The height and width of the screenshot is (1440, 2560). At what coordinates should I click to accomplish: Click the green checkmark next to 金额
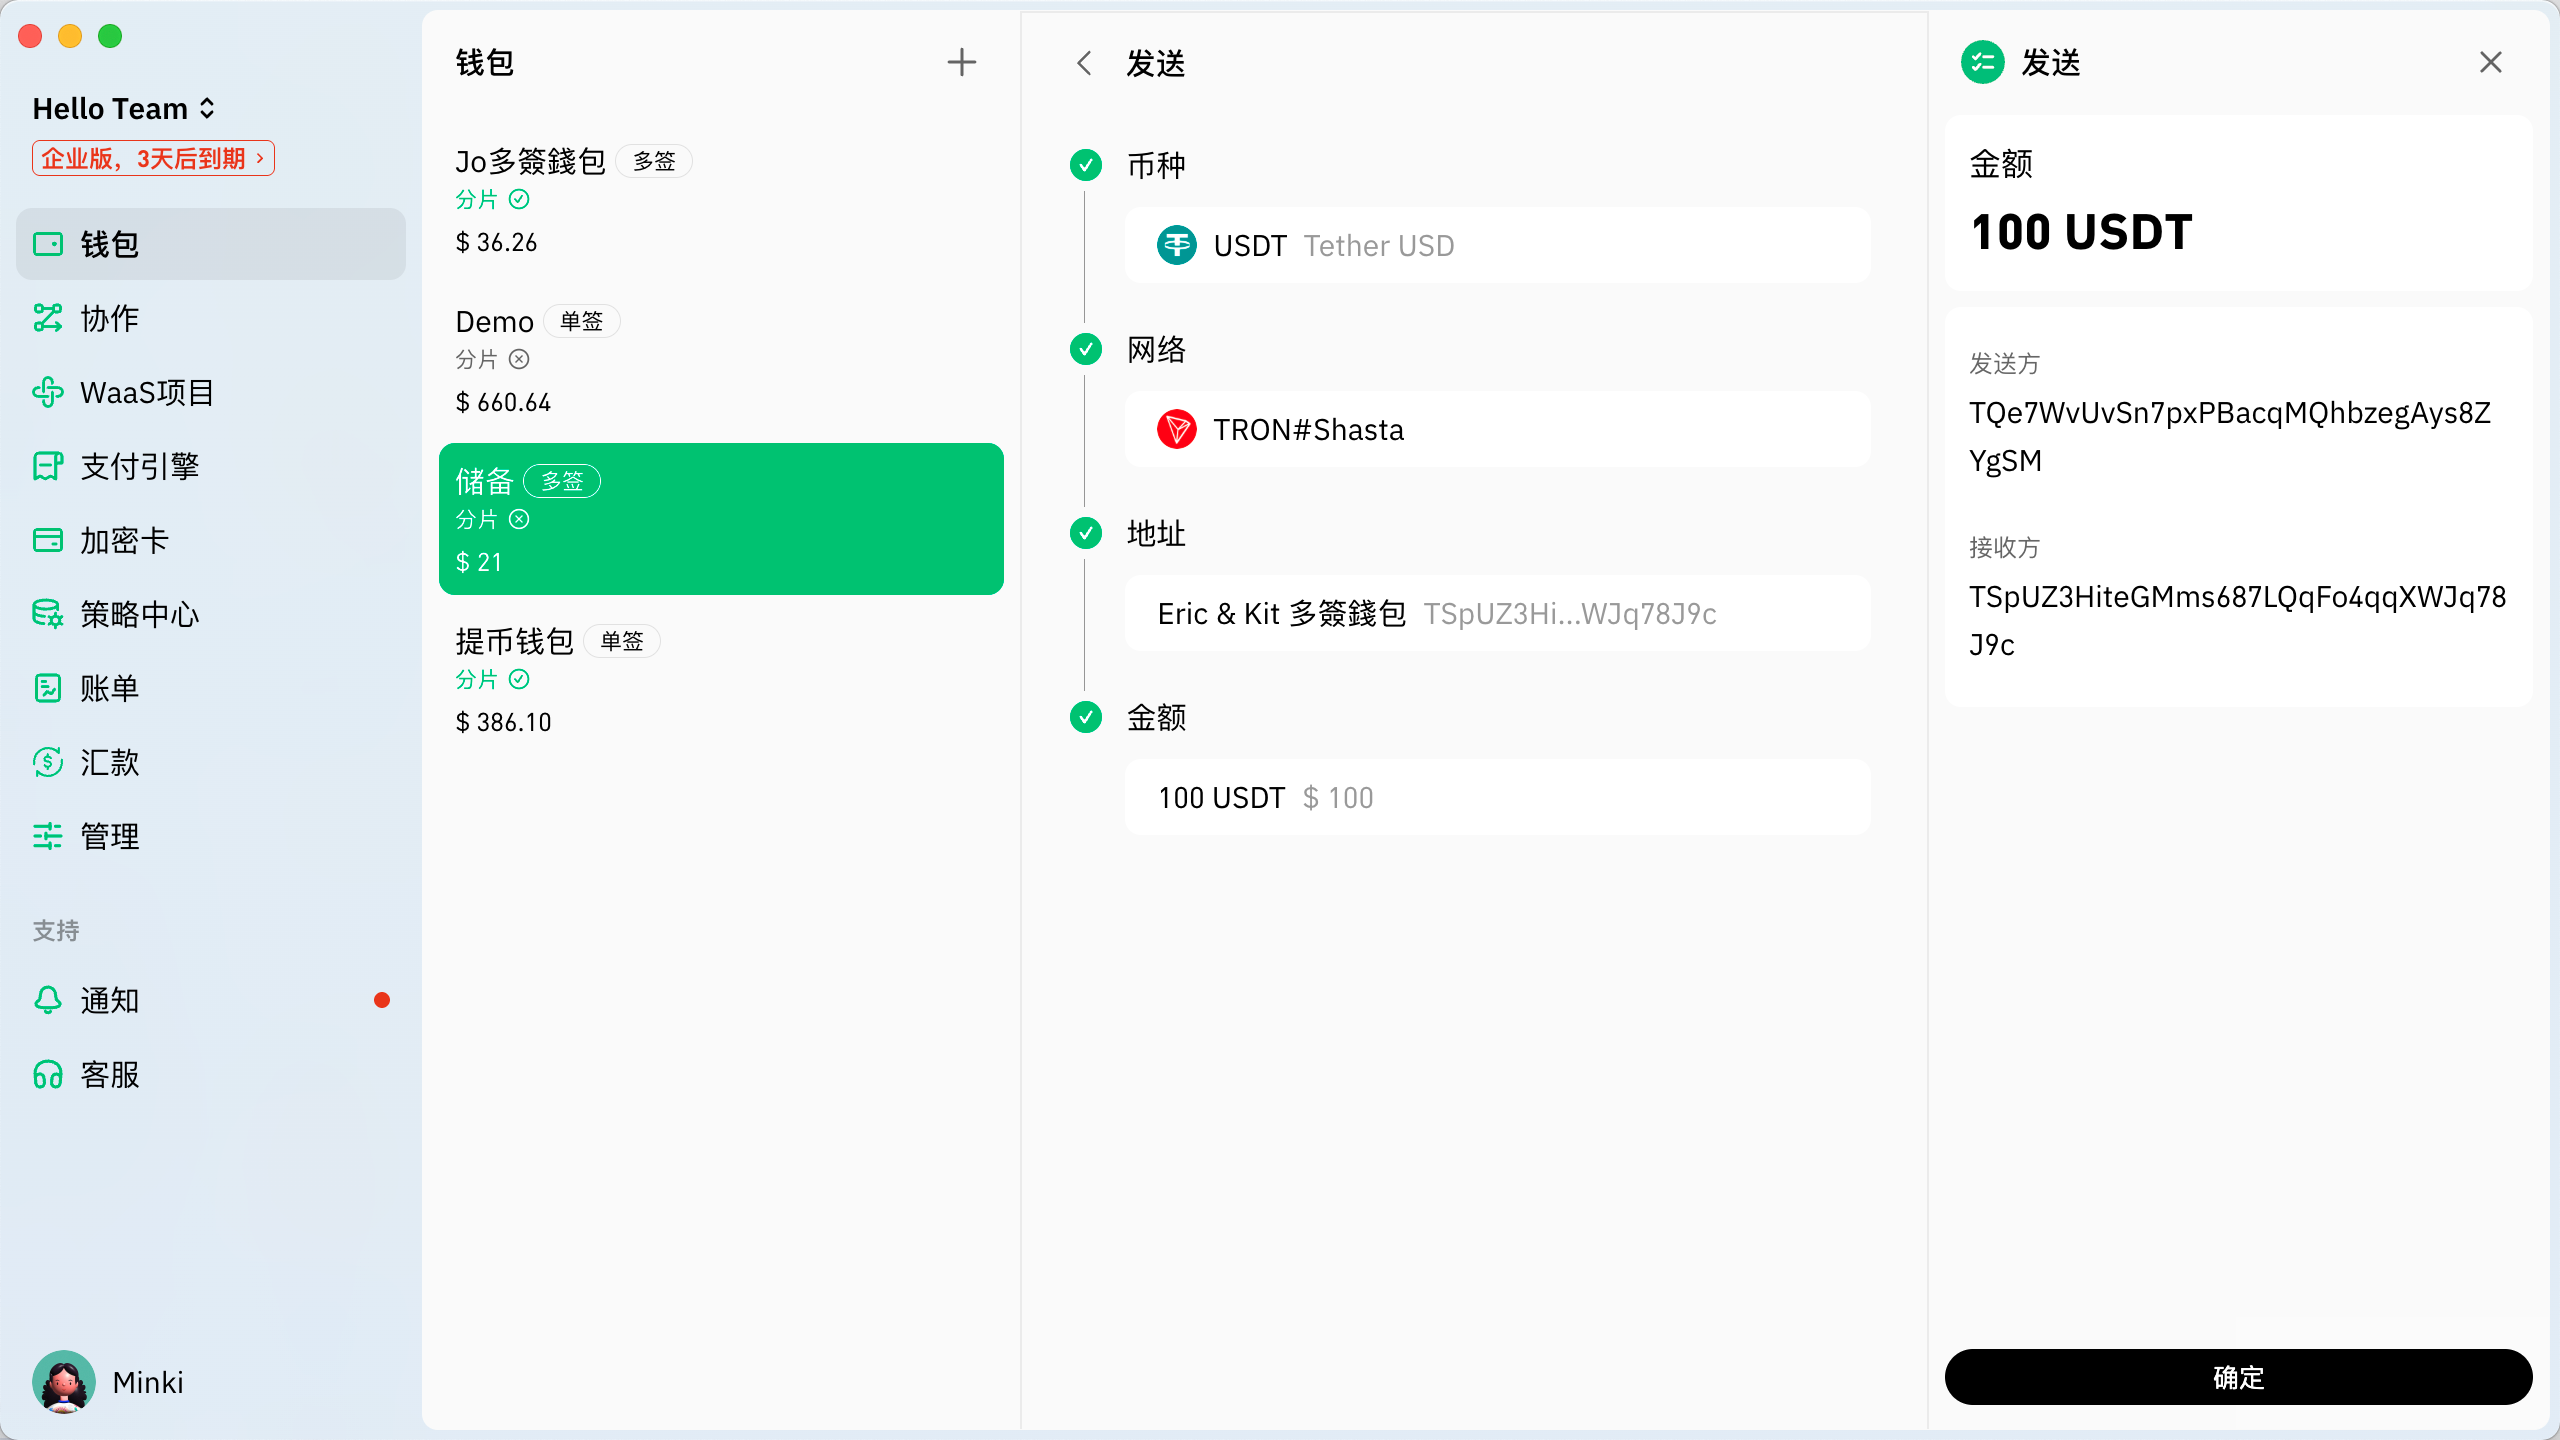[1085, 717]
